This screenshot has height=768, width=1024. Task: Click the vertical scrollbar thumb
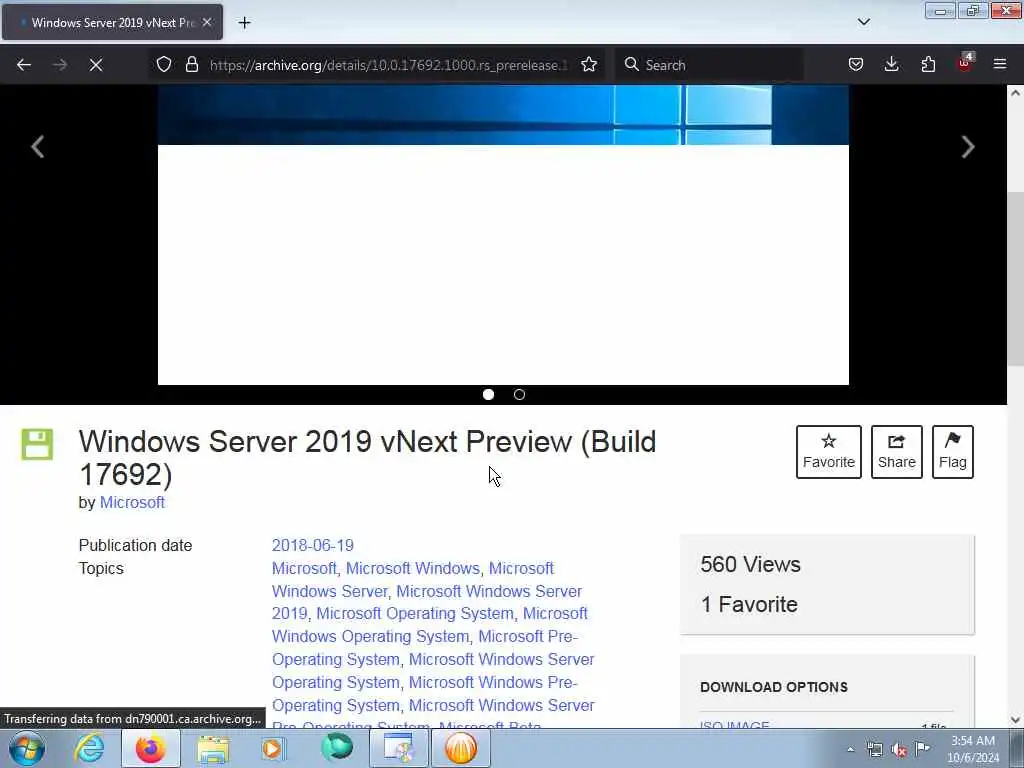[1015, 280]
